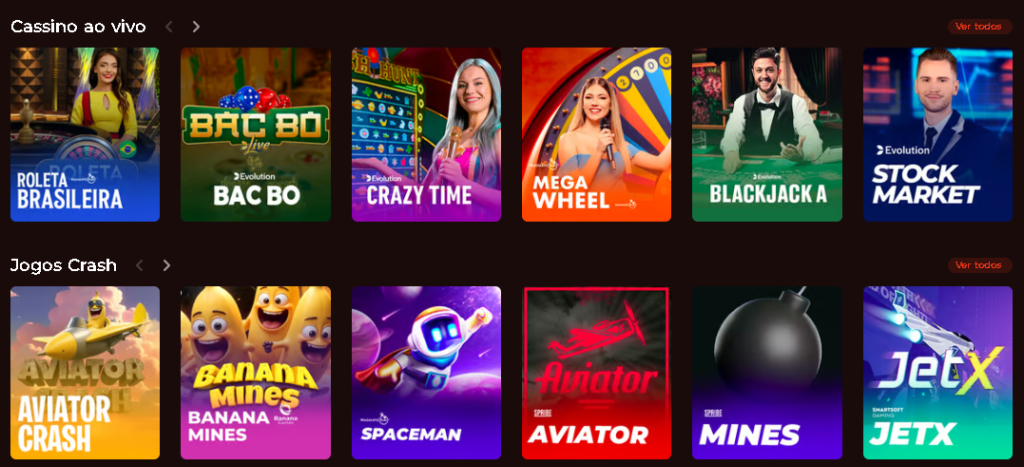
Task: Show next Cassino ao vivo games
Action: coord(196,27)
